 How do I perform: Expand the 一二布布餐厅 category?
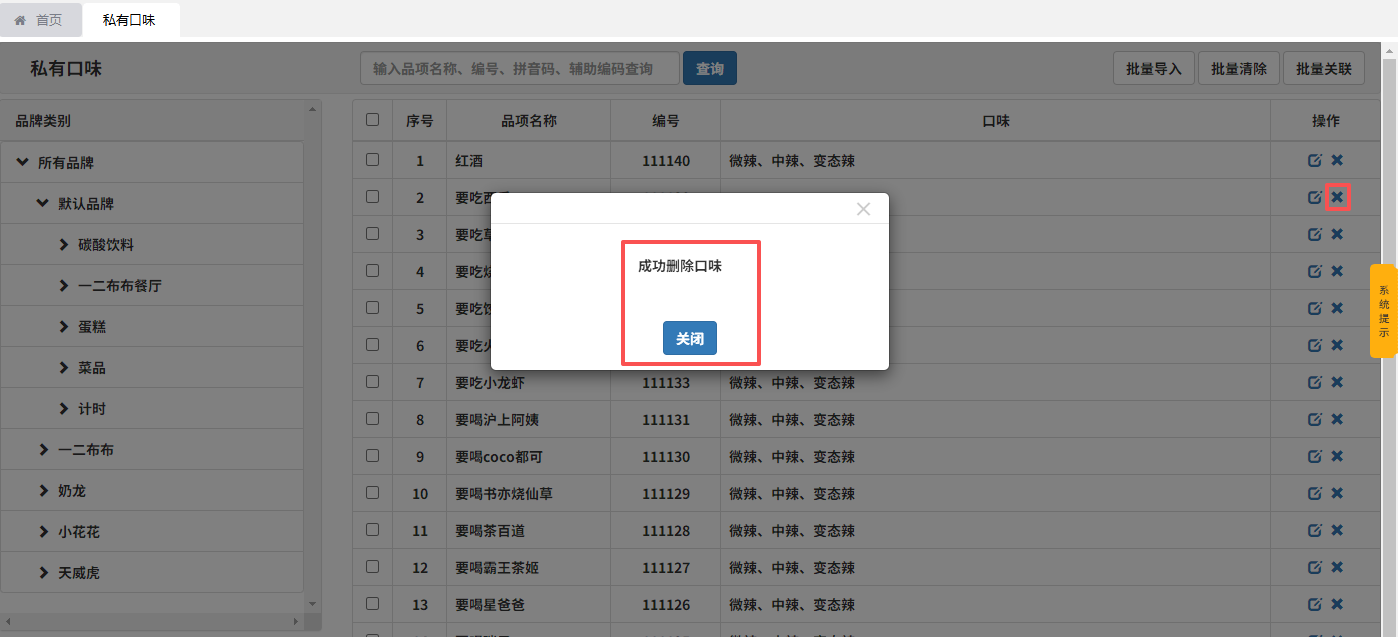tap(64, 285)
